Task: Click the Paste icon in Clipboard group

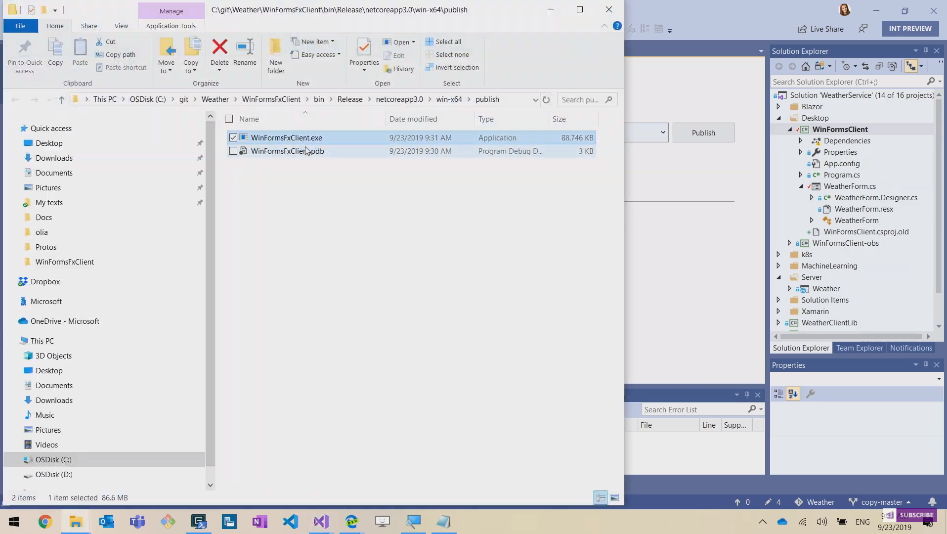Action: [x=80, y=50]
